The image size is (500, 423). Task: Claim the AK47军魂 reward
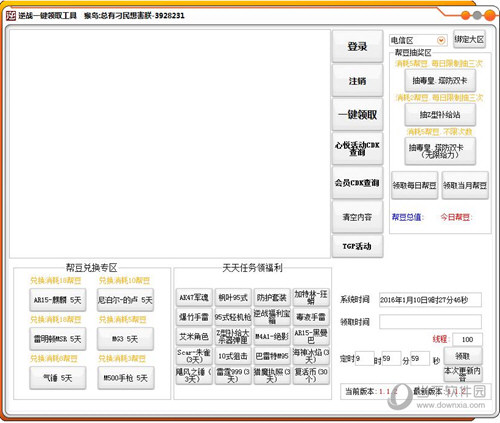point(194,297)
